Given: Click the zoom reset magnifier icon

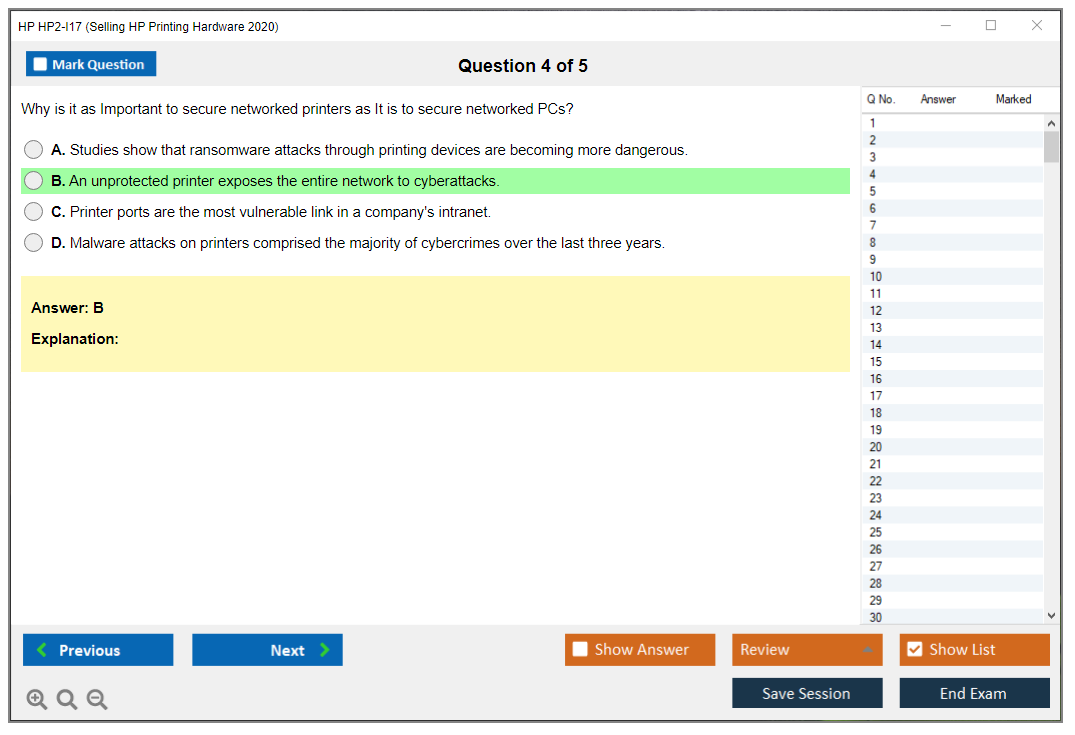Looking at the screenshot, I should (67, 700).
